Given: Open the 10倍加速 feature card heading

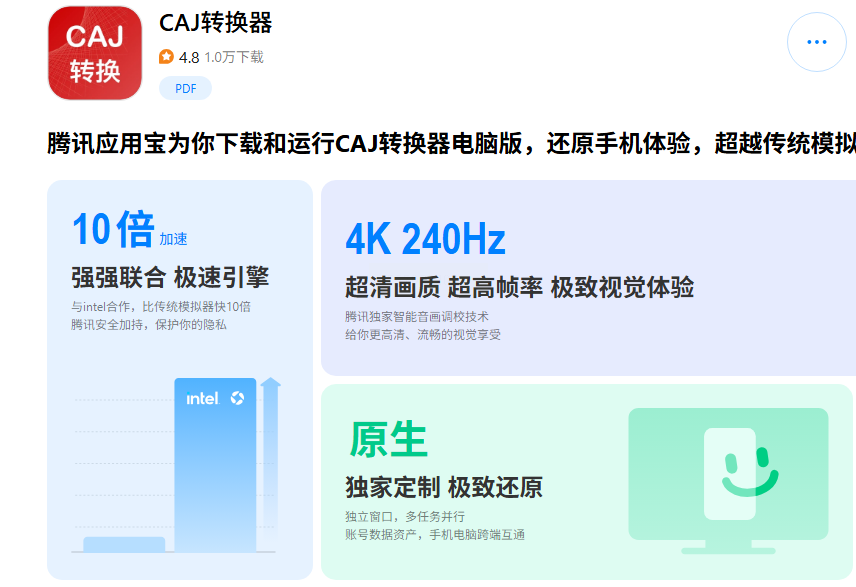Looking at the screenshot, I should [130, 229].
